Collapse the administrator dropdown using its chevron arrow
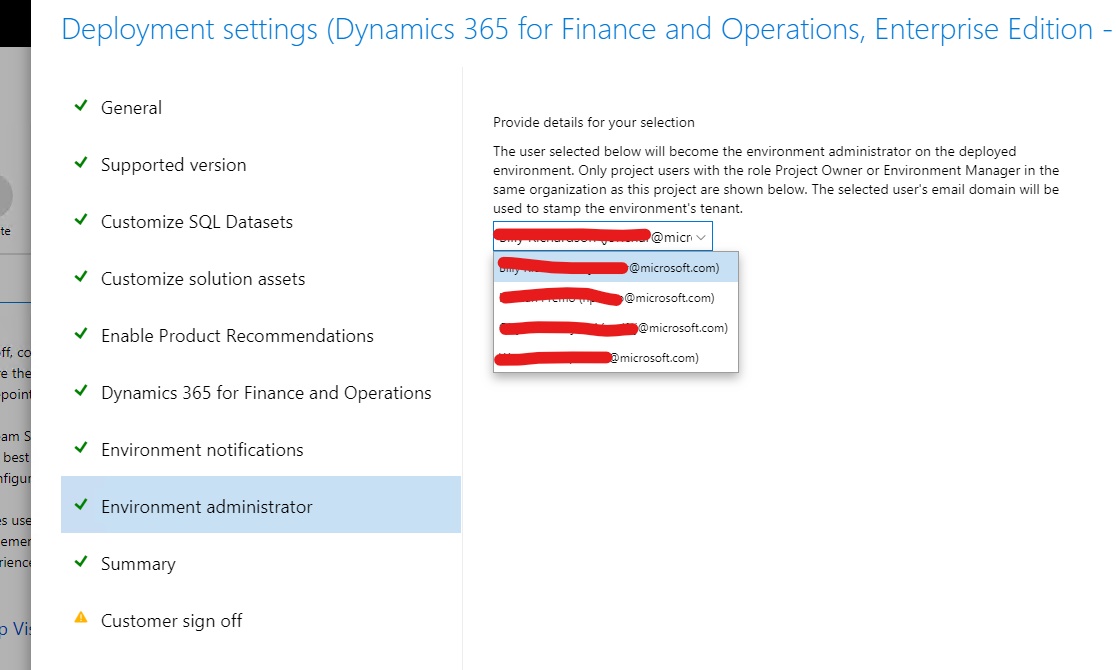 (x=701, y=237)
